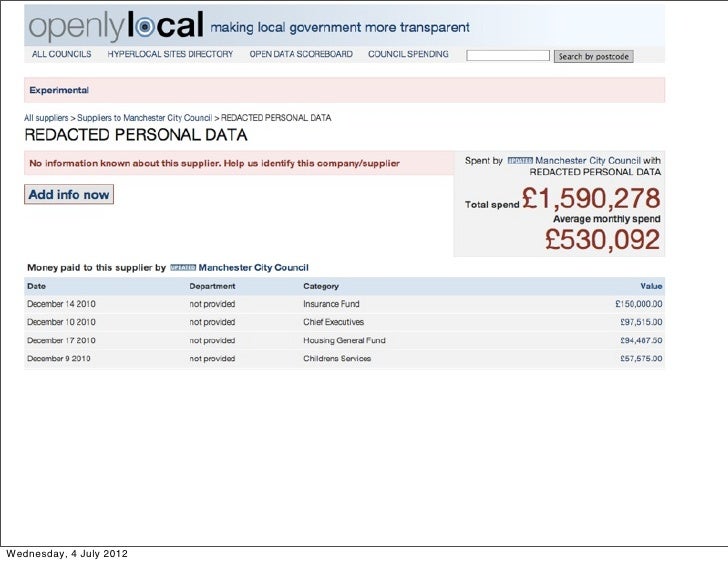
Task: Open Manchester City Council link in spend box
Action: 588,161
